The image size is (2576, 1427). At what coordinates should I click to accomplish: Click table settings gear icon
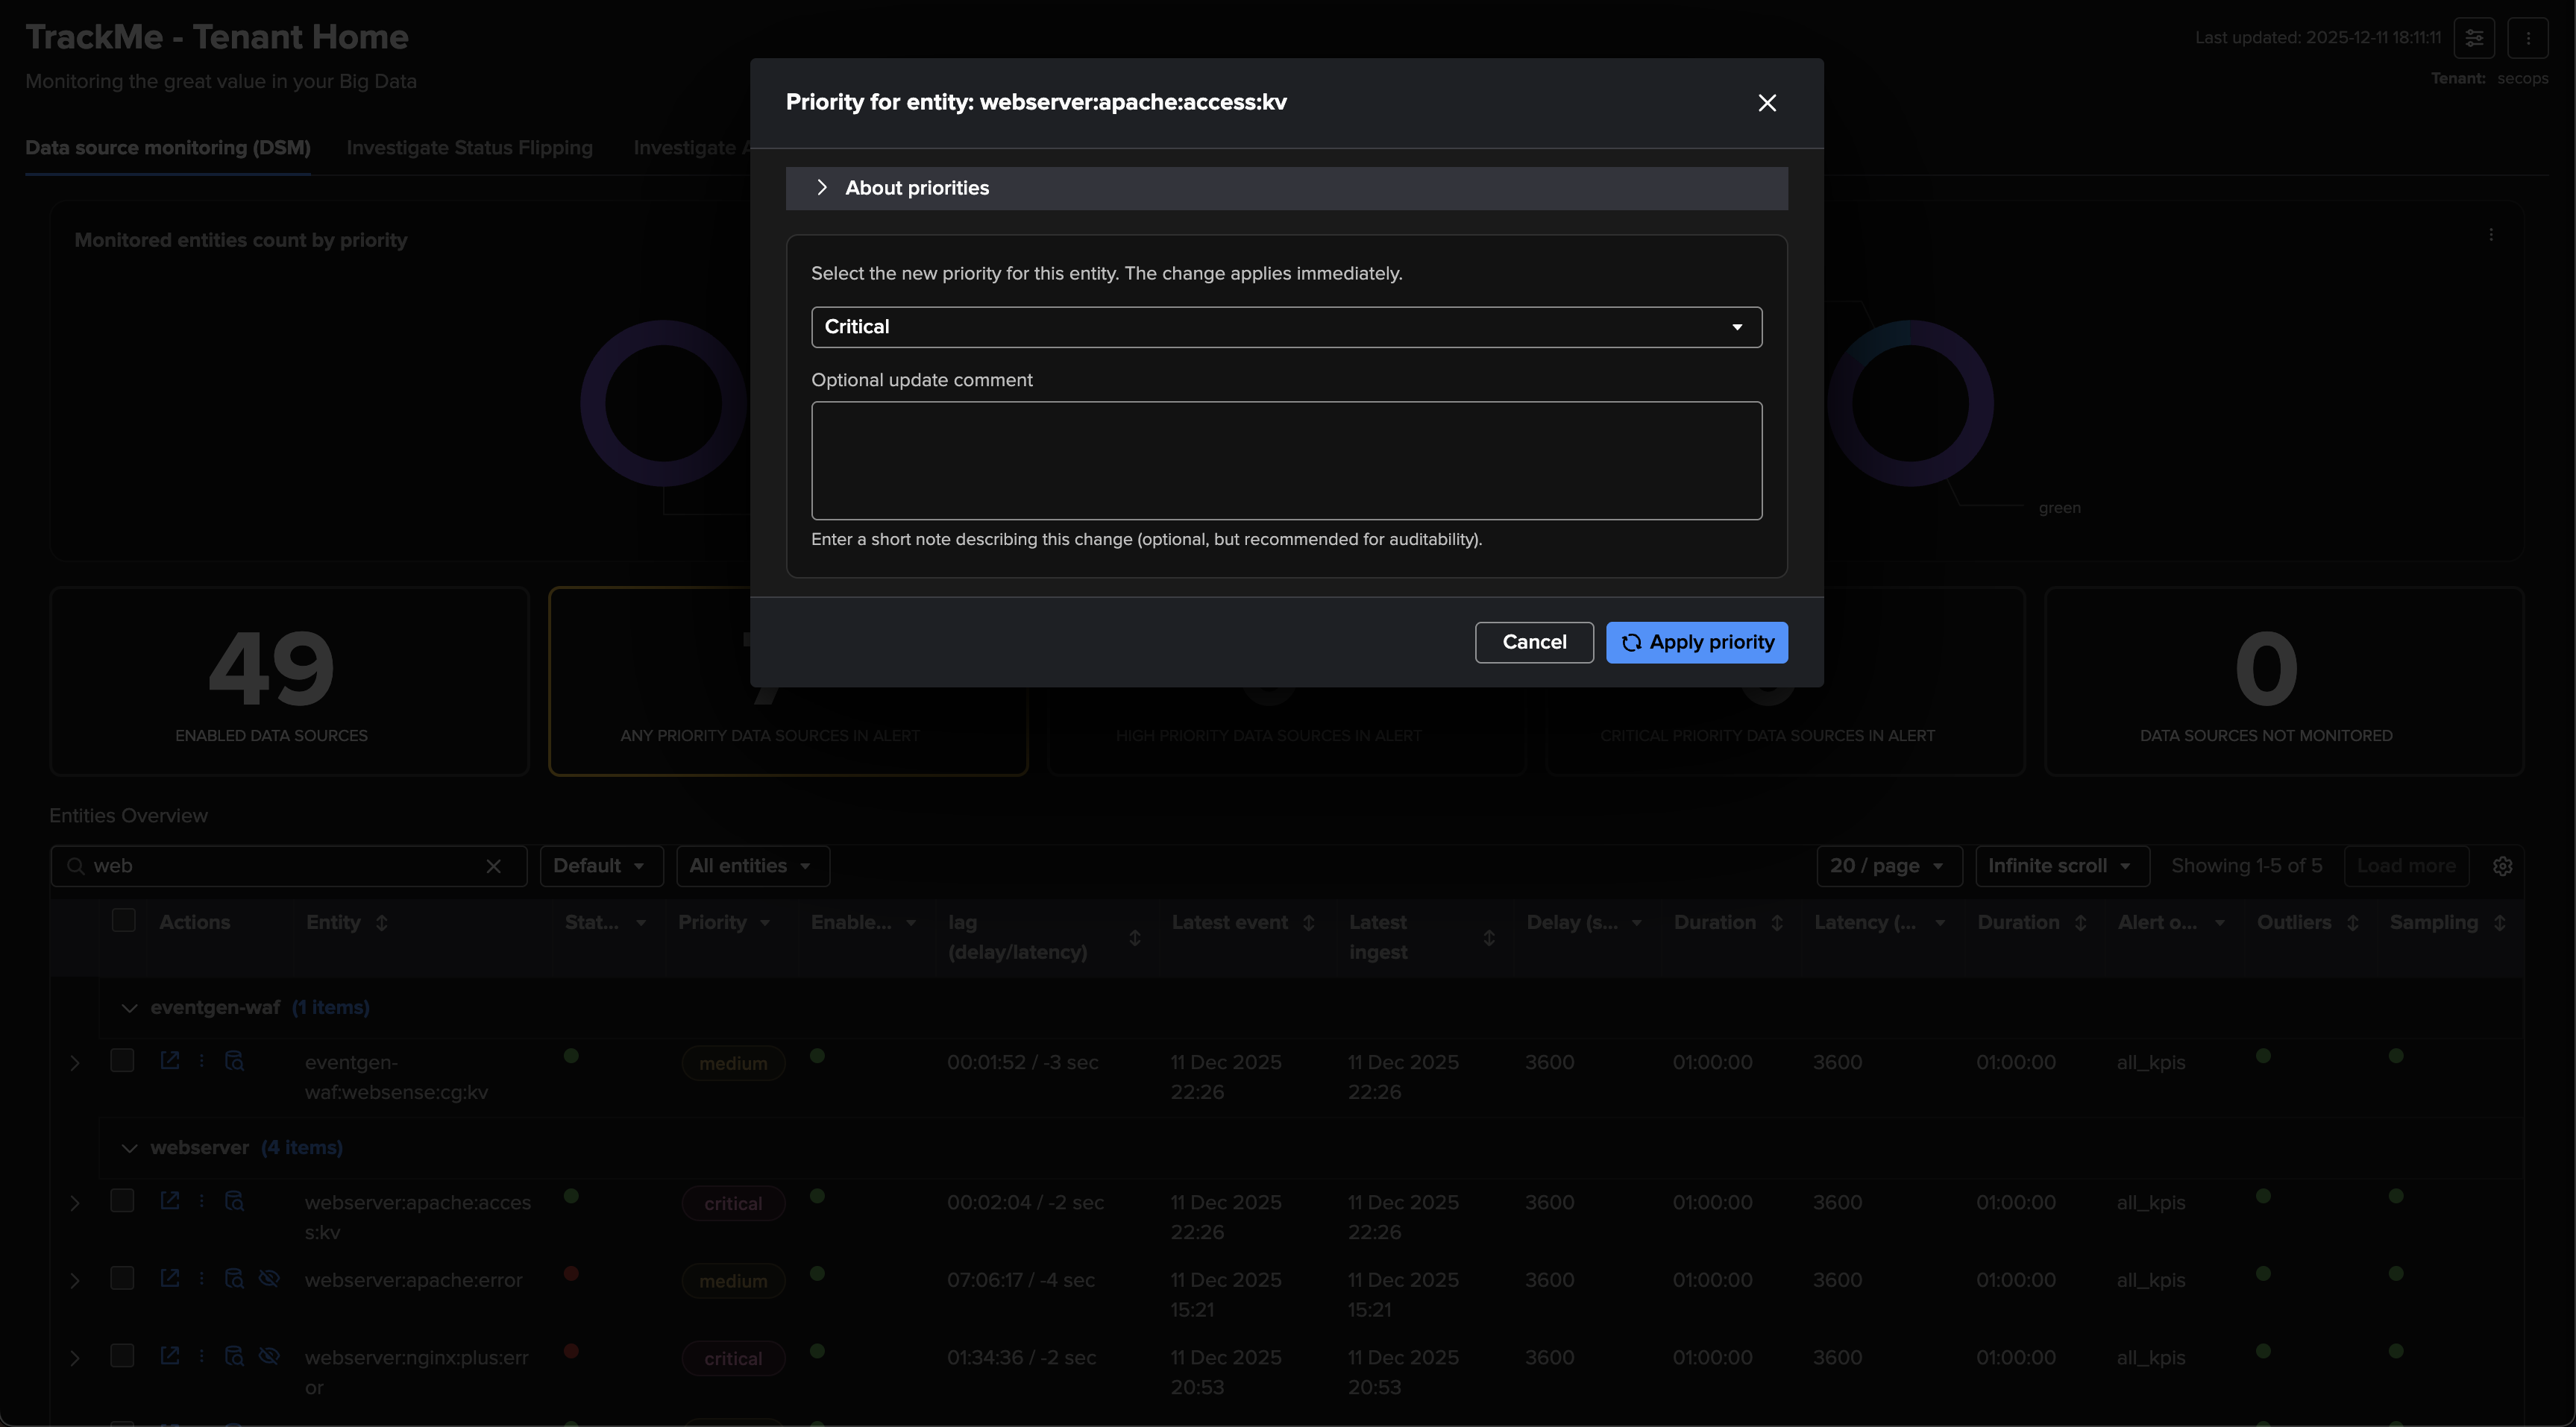click(2502, 866)
